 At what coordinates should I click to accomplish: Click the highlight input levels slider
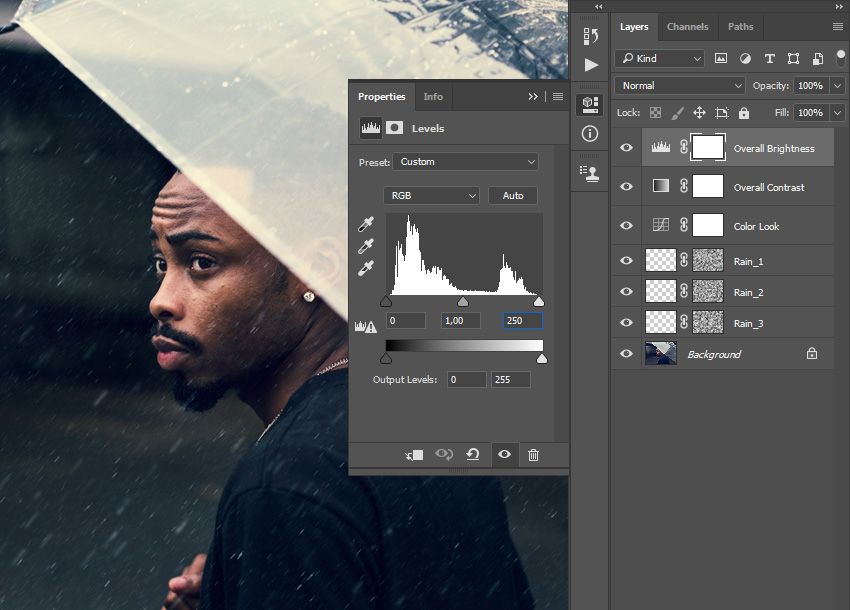[x=539, y=301]
